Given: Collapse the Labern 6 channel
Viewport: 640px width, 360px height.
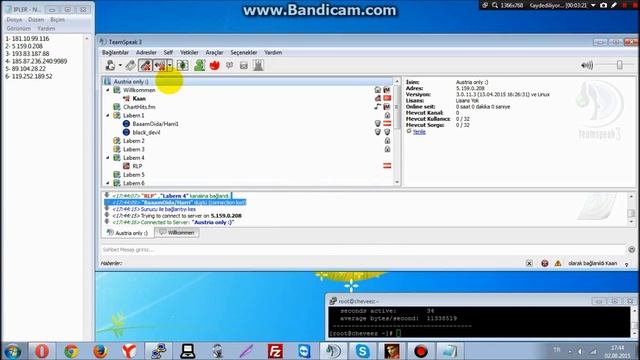Looking at the screenshot, I should click(108, 183).
